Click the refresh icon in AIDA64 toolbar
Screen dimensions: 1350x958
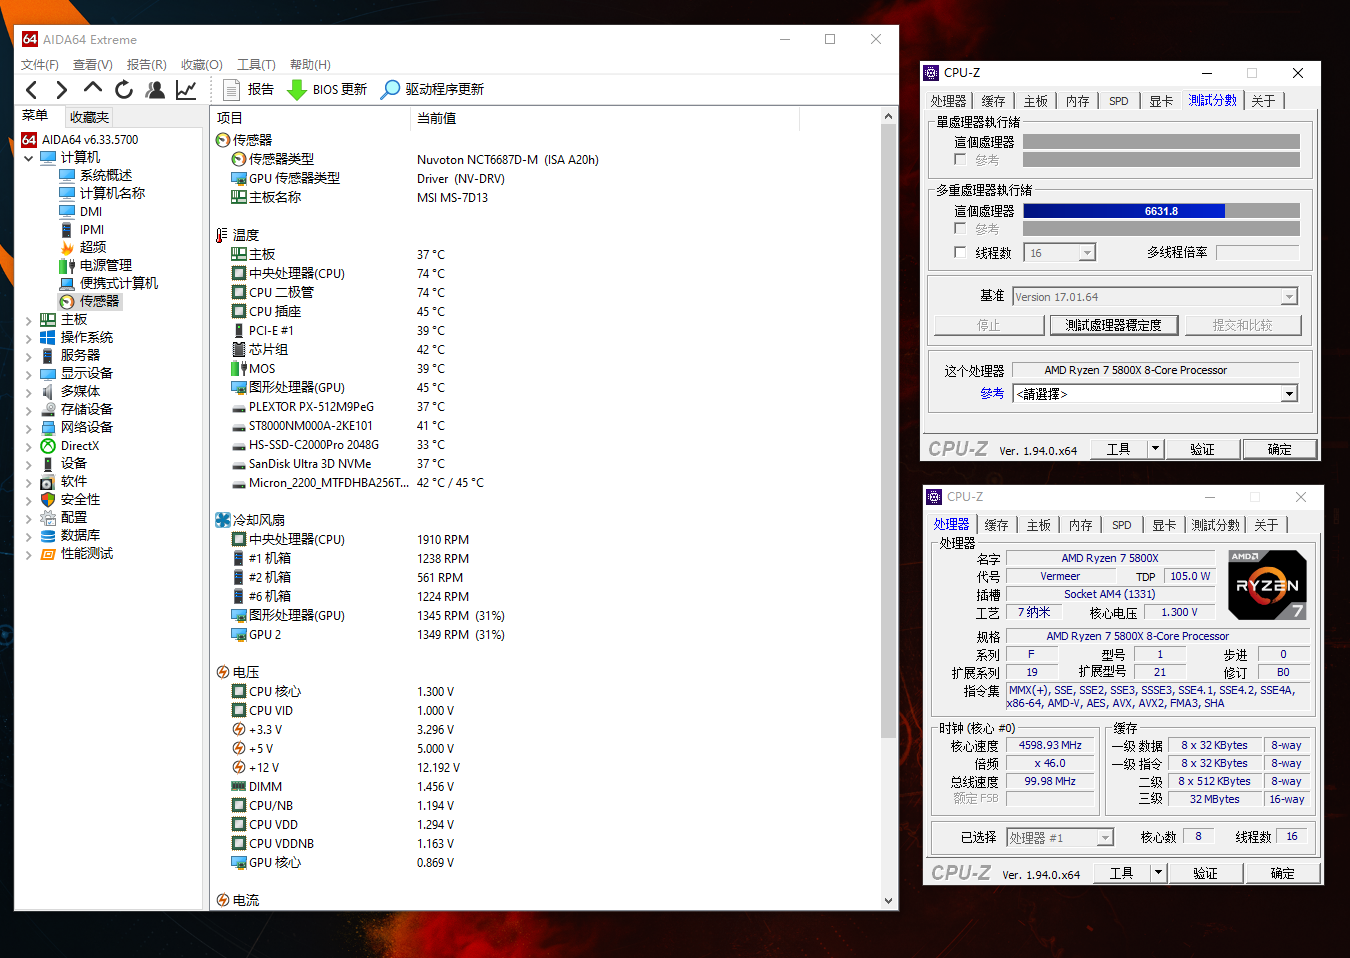(x=124, y=90)
